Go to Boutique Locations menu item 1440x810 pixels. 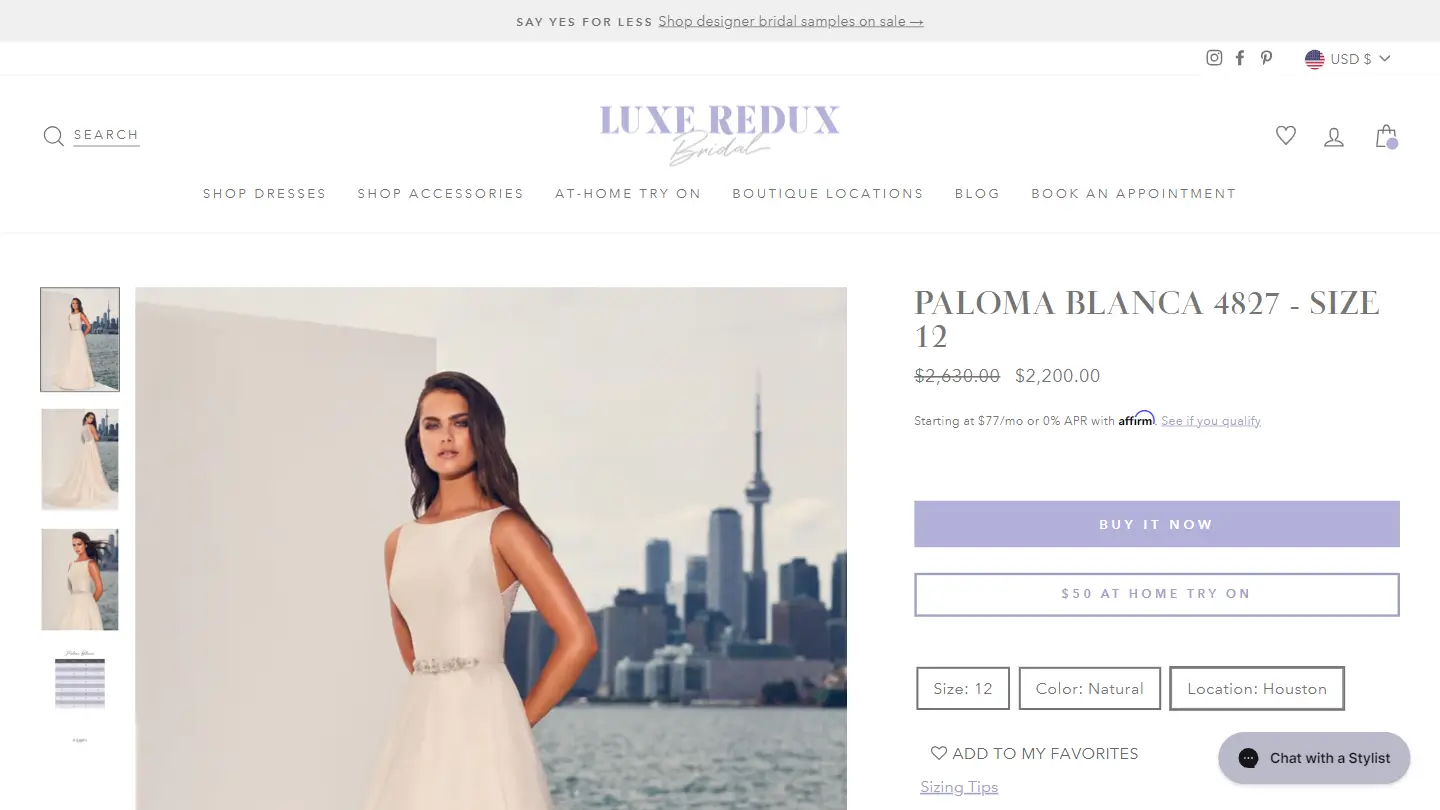[828, 194]
